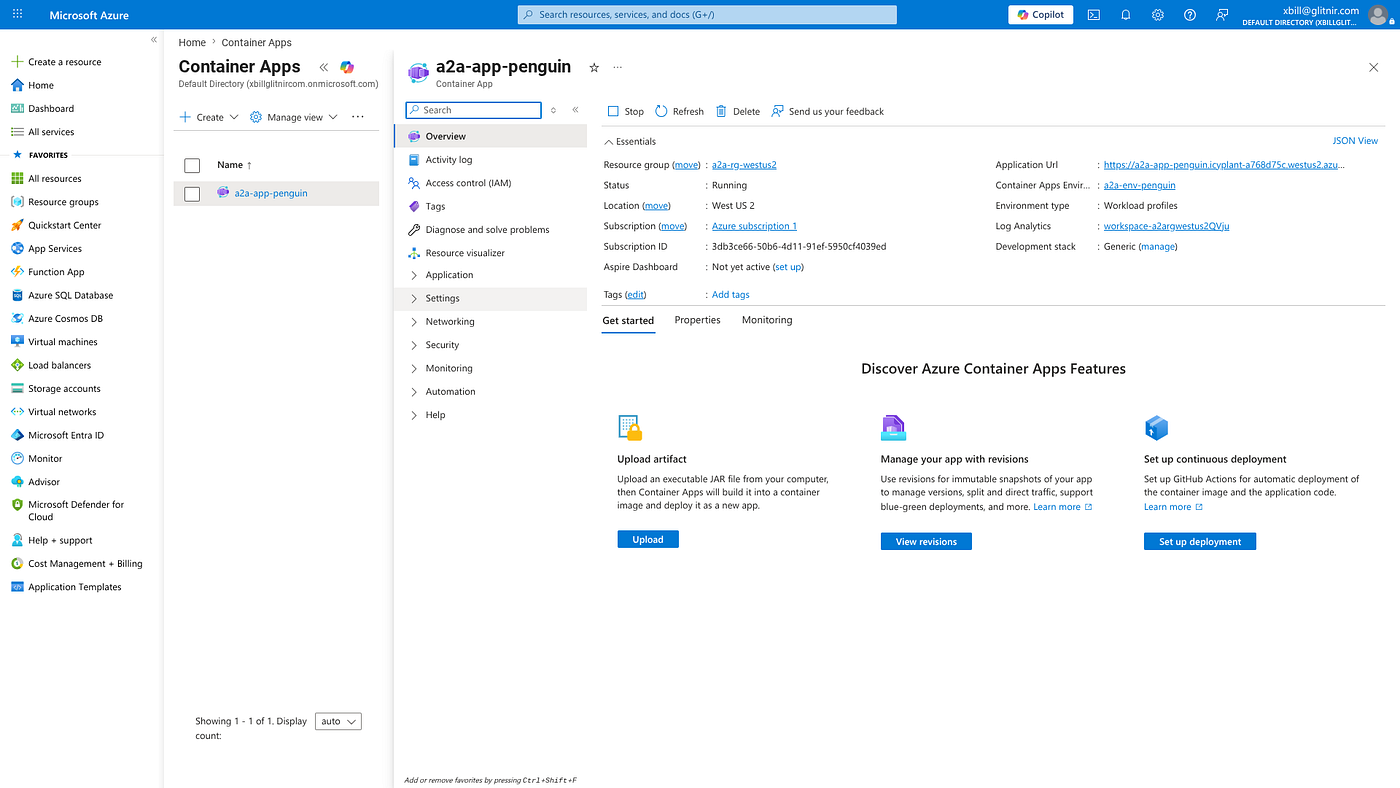Screen dimensions: 1400x788
Task: Open JSON View link
Action: click(x=1355, y=141)
